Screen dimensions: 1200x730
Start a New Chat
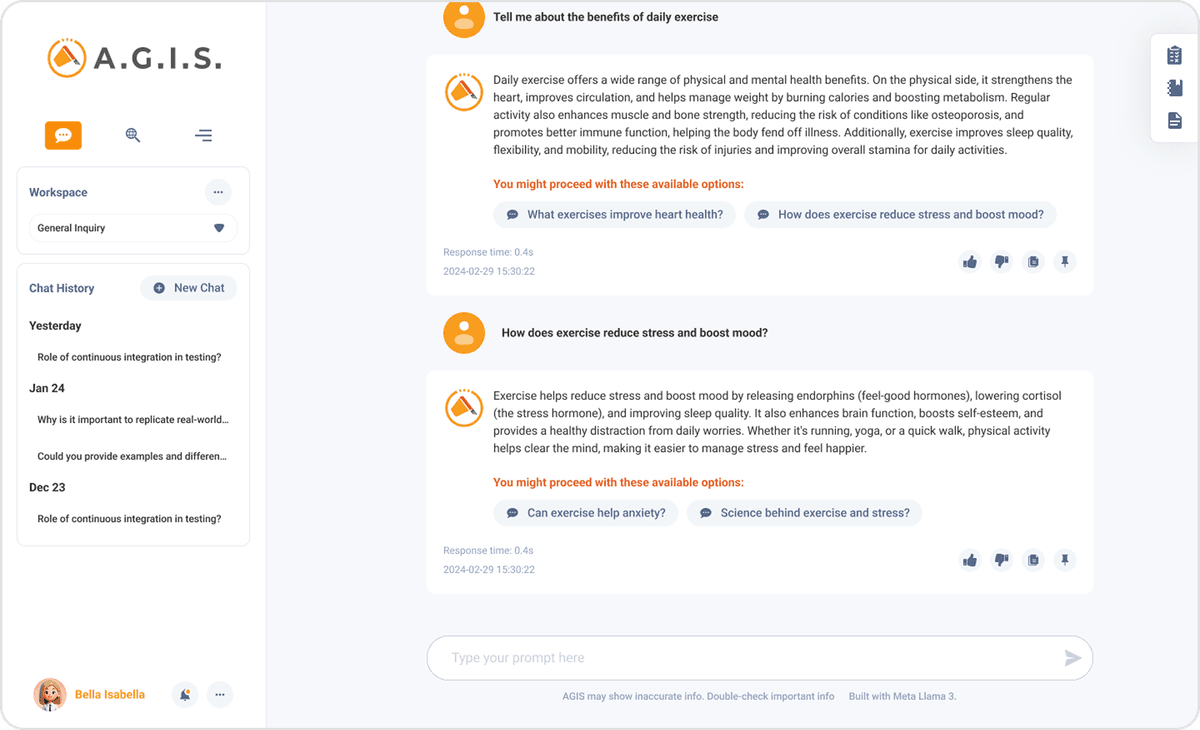(x=188, y=287)
